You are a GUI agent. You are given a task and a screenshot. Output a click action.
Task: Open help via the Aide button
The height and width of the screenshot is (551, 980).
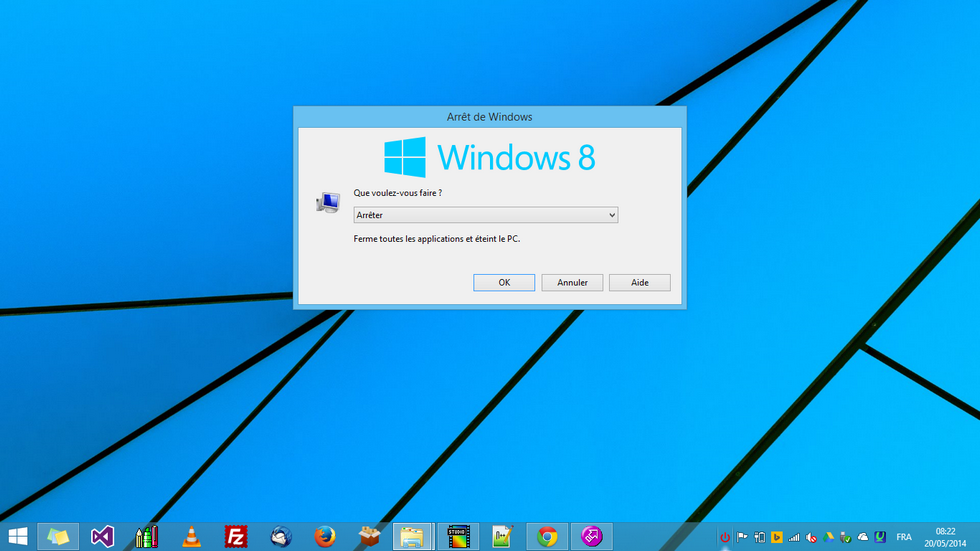[639, 282]
